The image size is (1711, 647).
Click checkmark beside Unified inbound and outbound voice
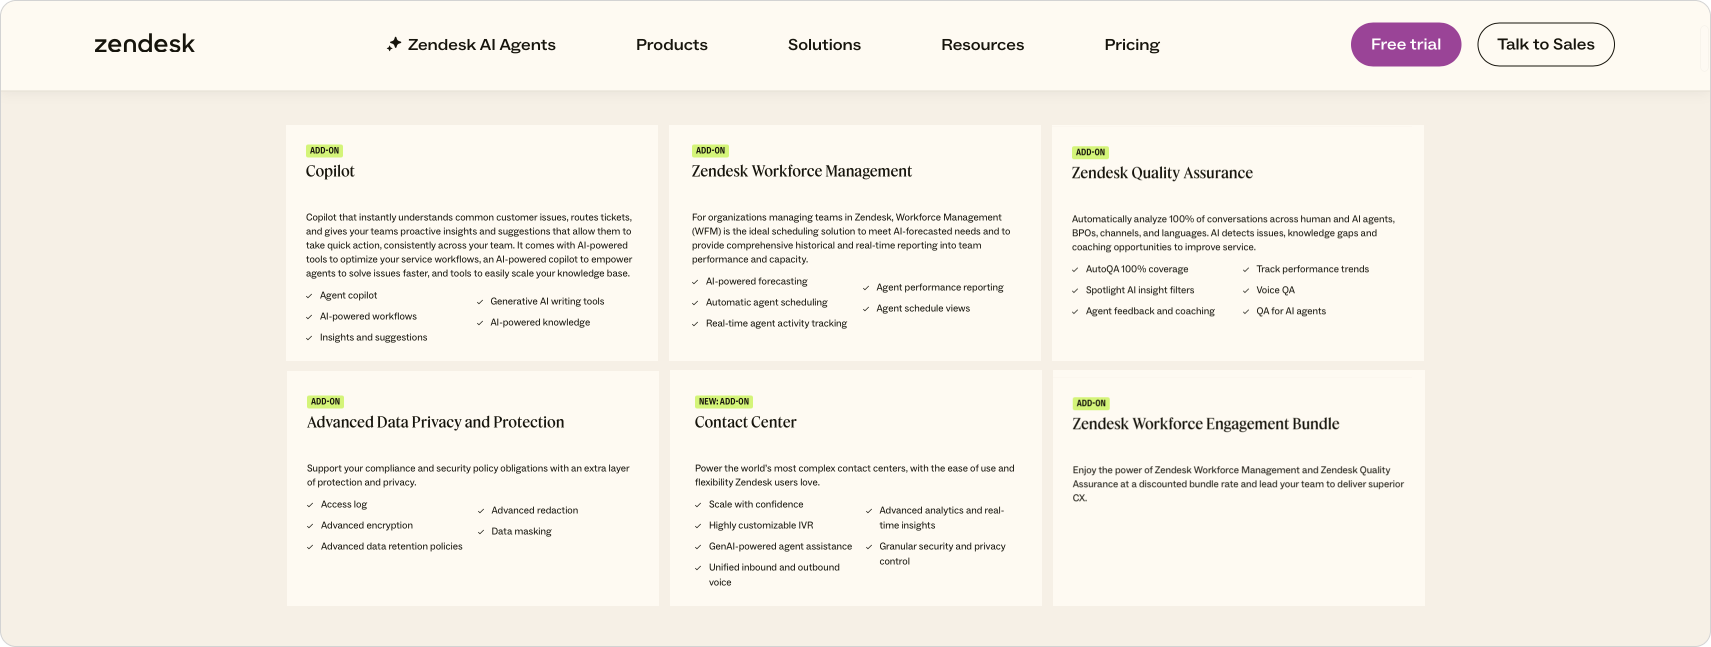tap(698, 568)
